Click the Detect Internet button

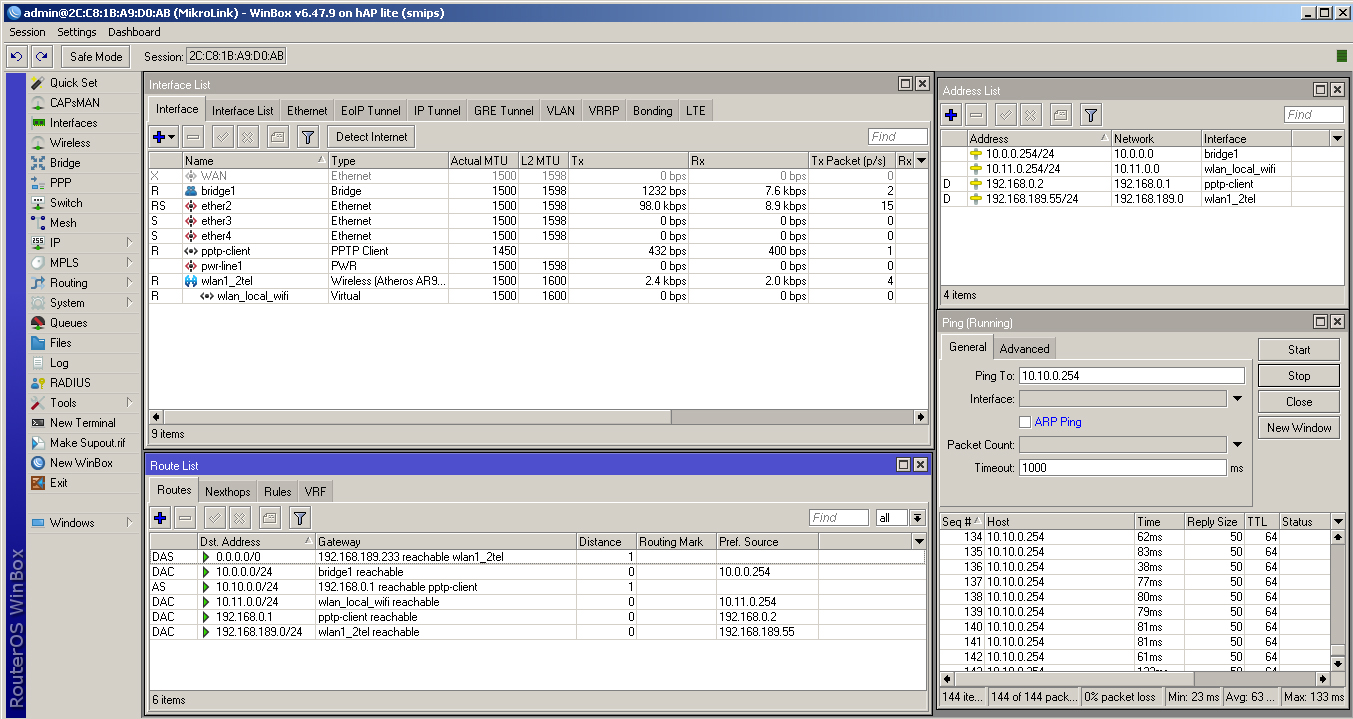click(371, 137)
